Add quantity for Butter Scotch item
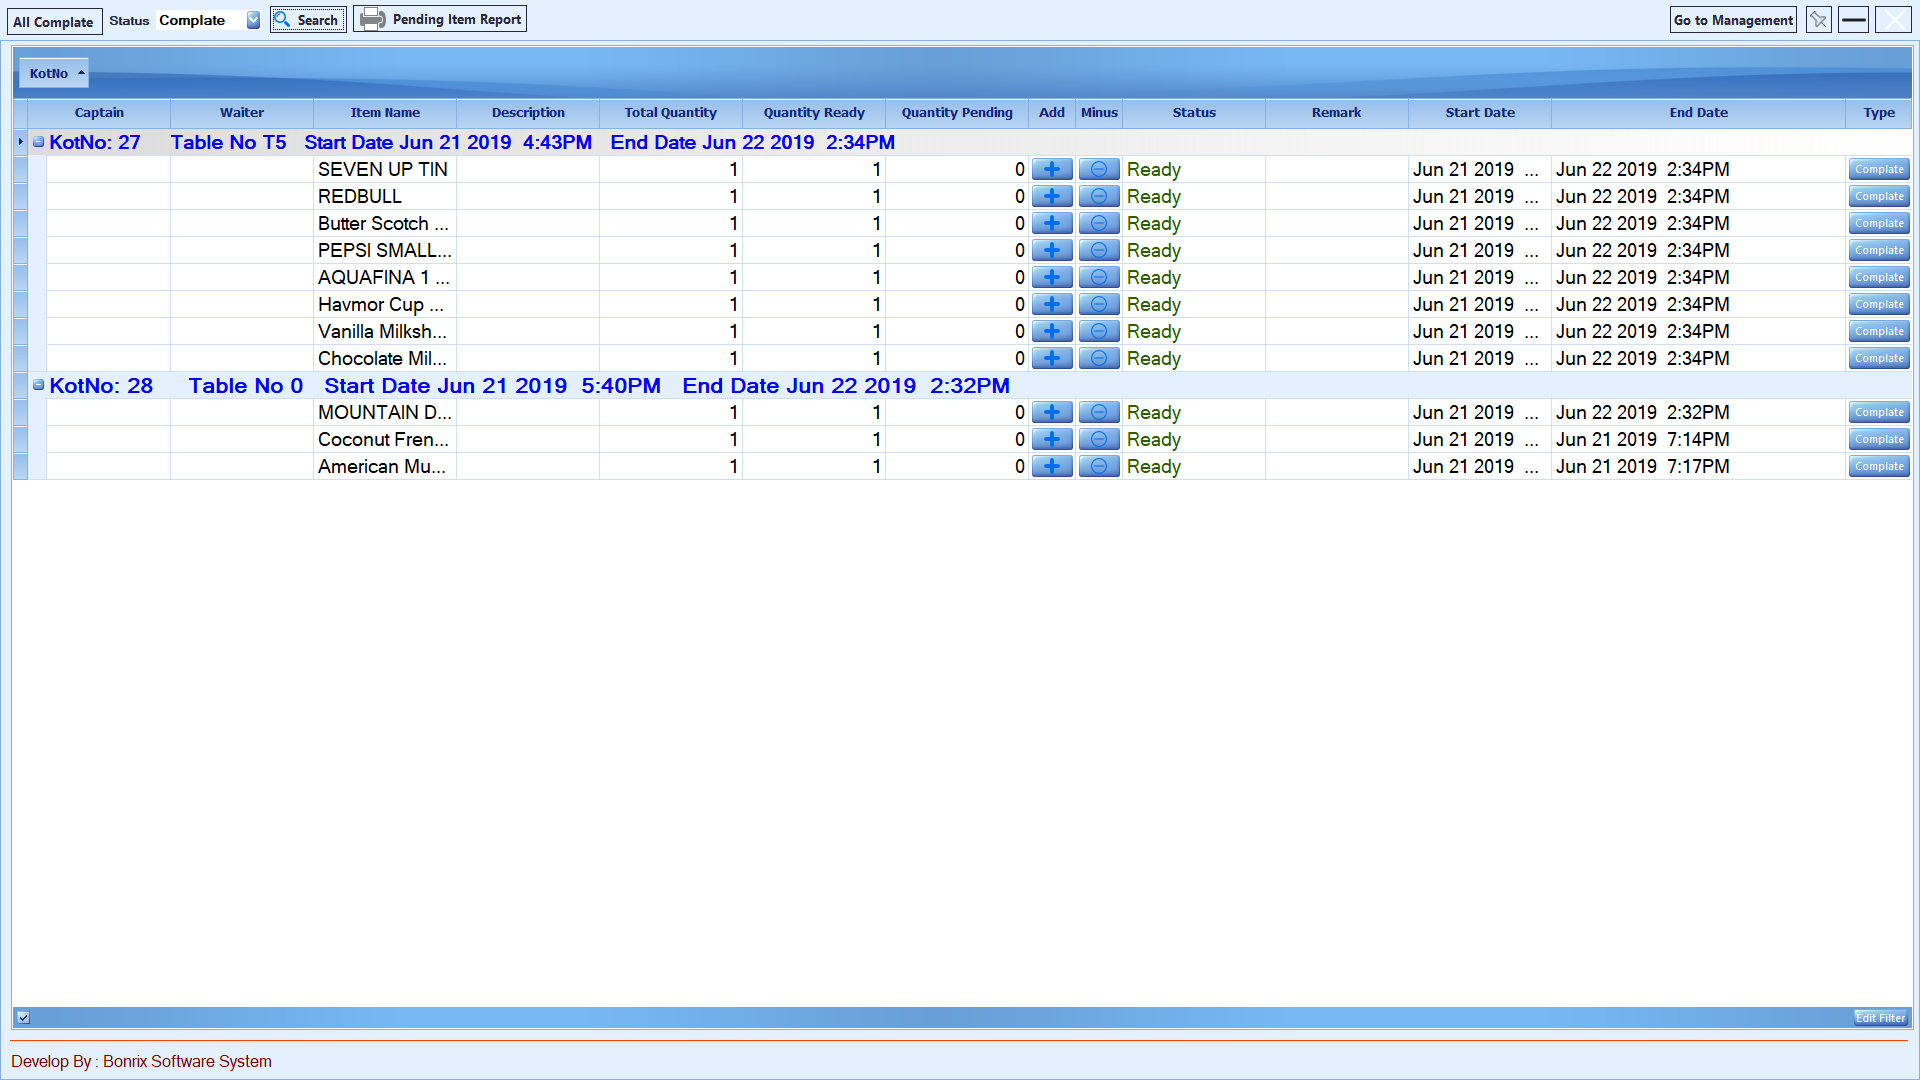Image resolution: width=1920 pixels, height=1080 pixels. (1051, 224)
